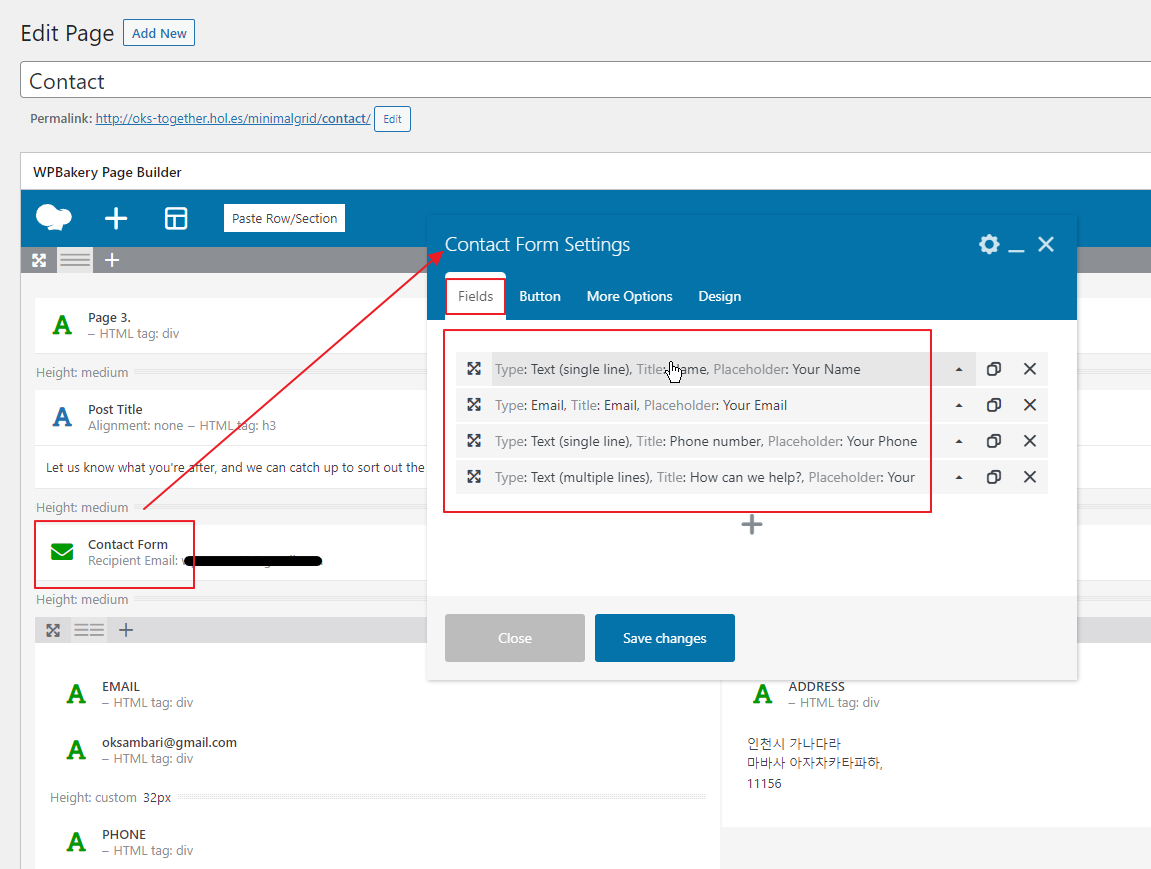This screenshot has width=1151, height=869.
Task: Switch to the Button tab
Action: (x=540, y=296)
